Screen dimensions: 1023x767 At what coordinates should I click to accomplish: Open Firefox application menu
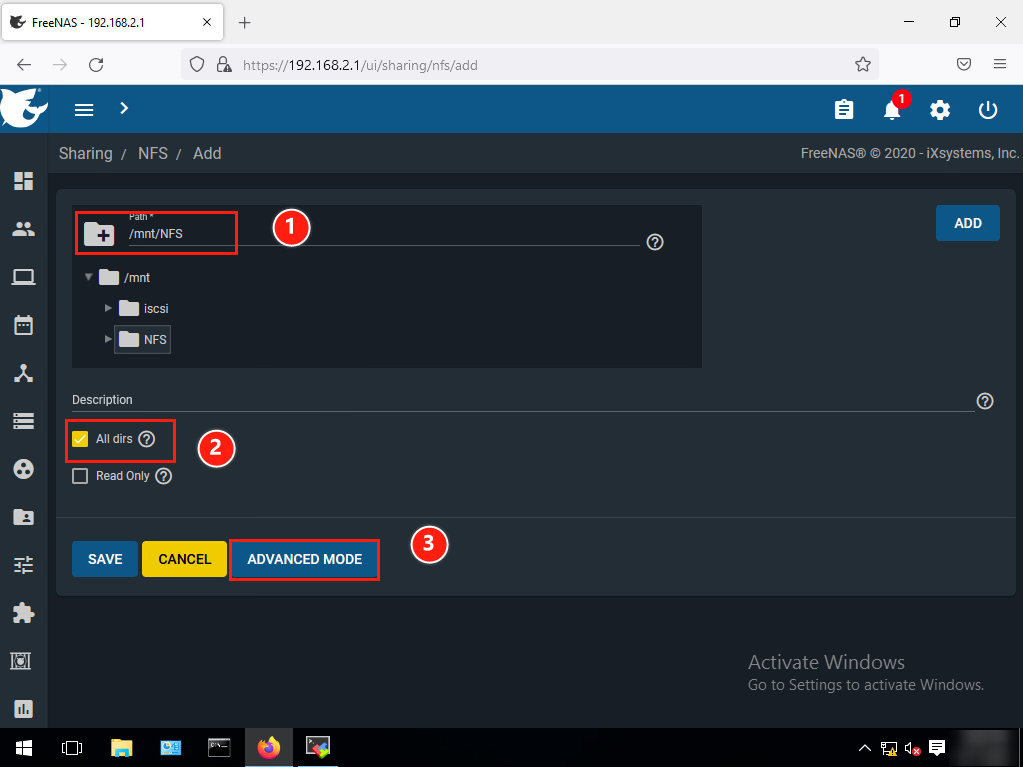[x=1000, y=64]
